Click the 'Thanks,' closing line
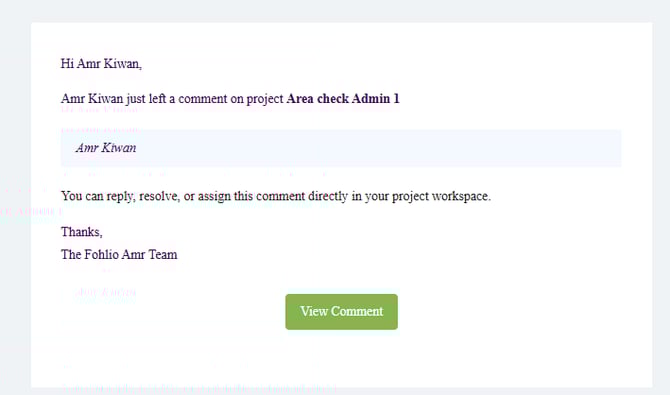 click(82, 232)
